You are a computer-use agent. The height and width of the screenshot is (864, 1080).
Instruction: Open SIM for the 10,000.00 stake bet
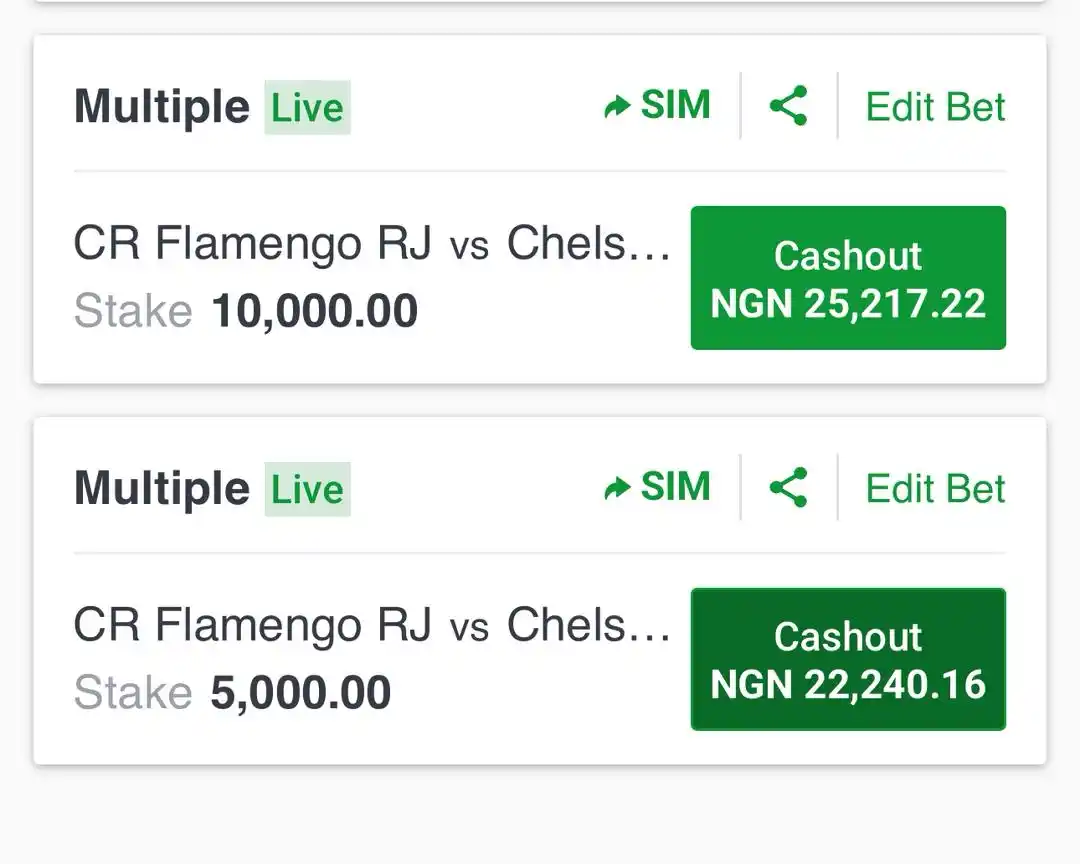point(657,105)
